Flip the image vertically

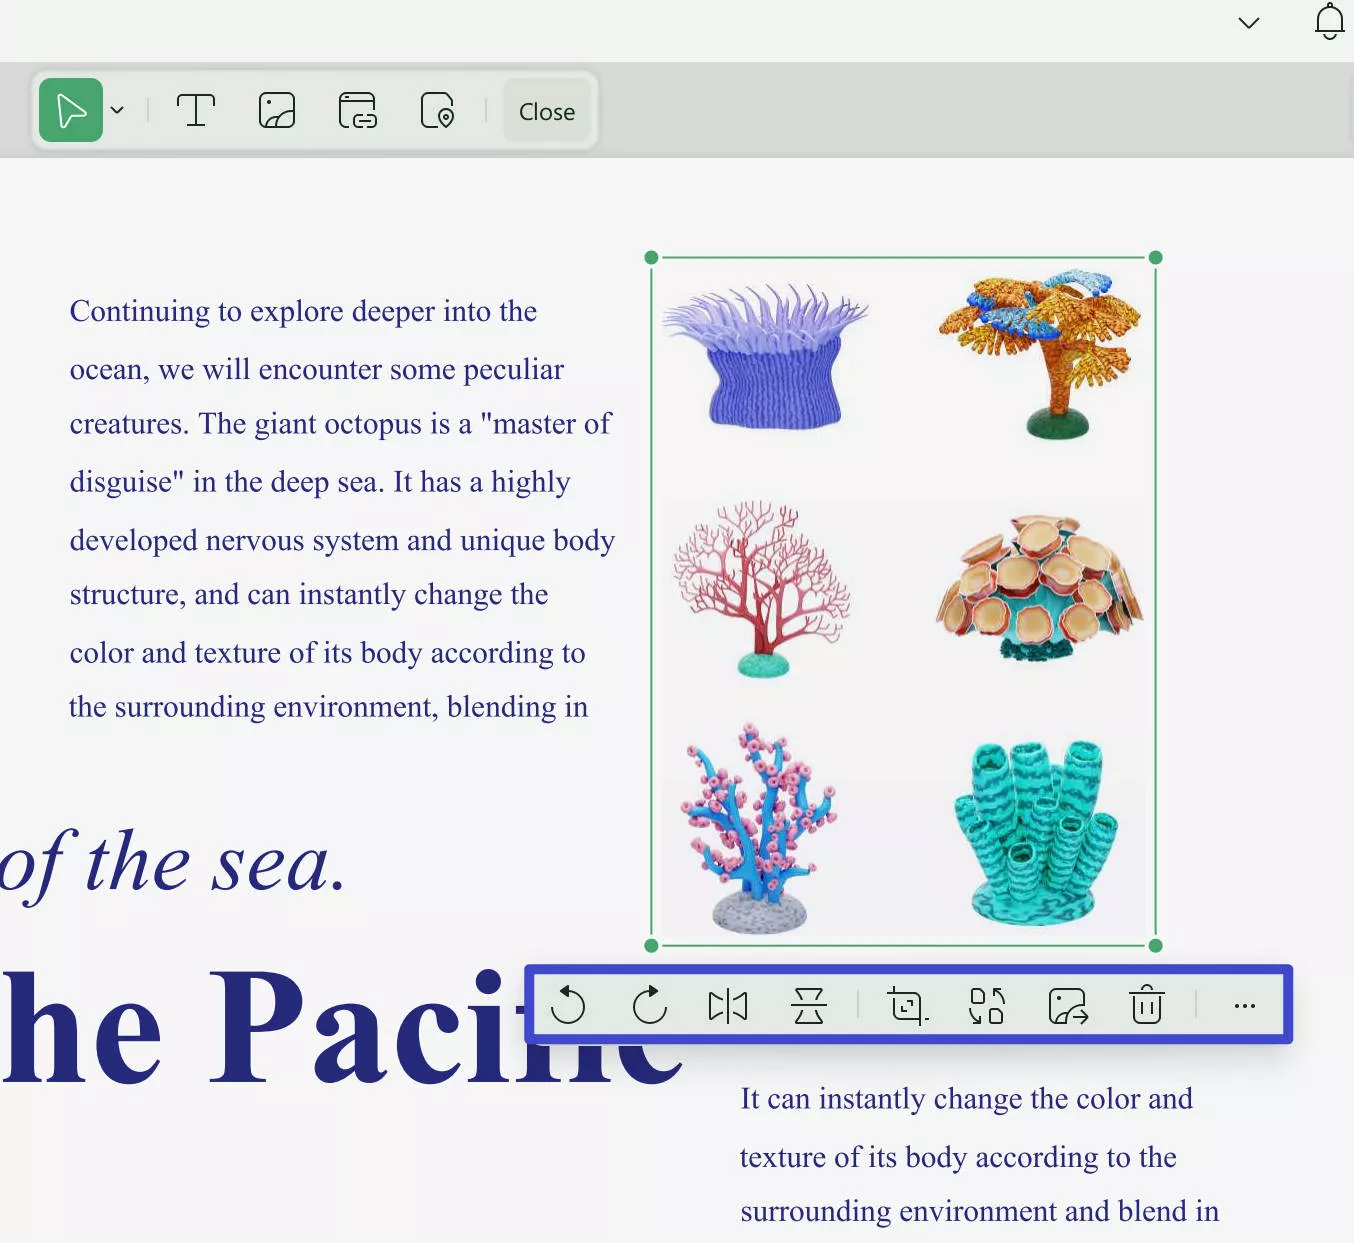pos(808,1005)
